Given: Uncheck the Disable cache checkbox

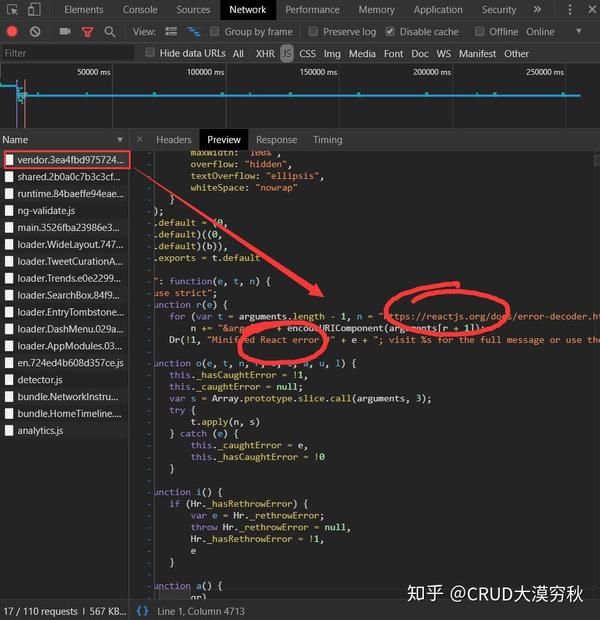Looking at the screenshot, I should (390, 32).
